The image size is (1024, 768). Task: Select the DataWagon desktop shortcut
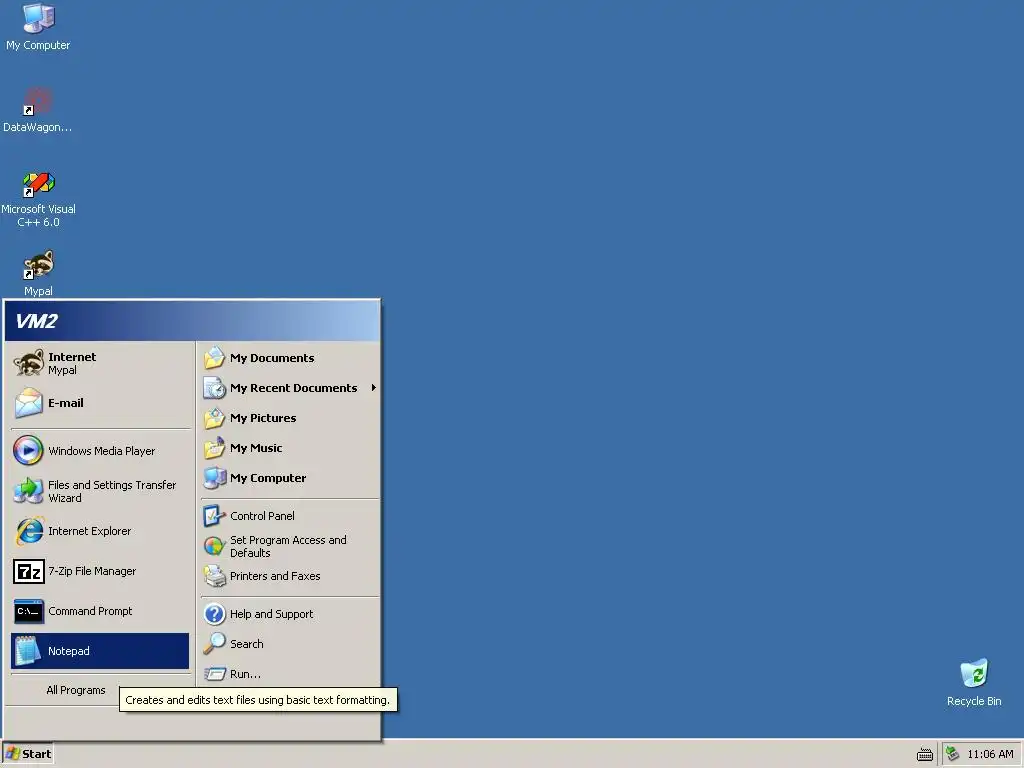point(37,110)
